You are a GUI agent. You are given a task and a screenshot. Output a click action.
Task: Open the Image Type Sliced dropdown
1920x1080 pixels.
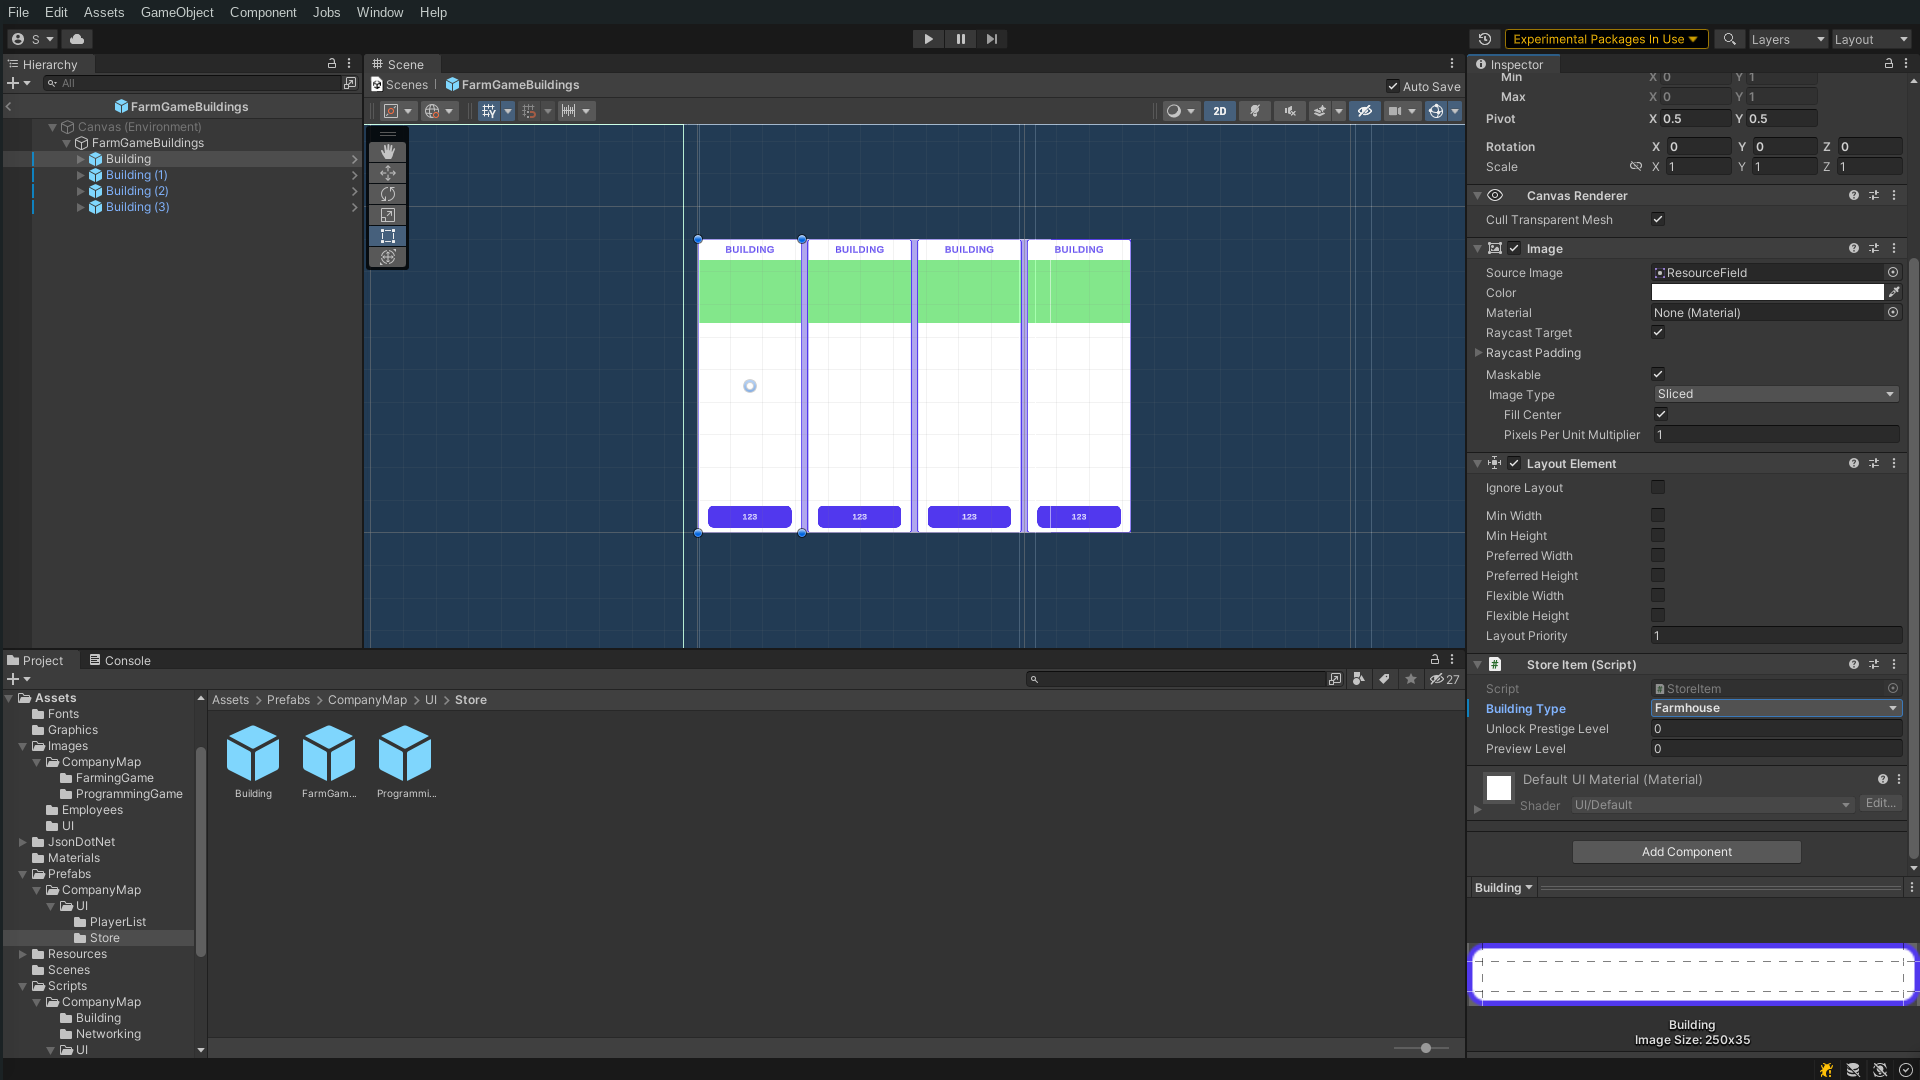click(1775, 394)
